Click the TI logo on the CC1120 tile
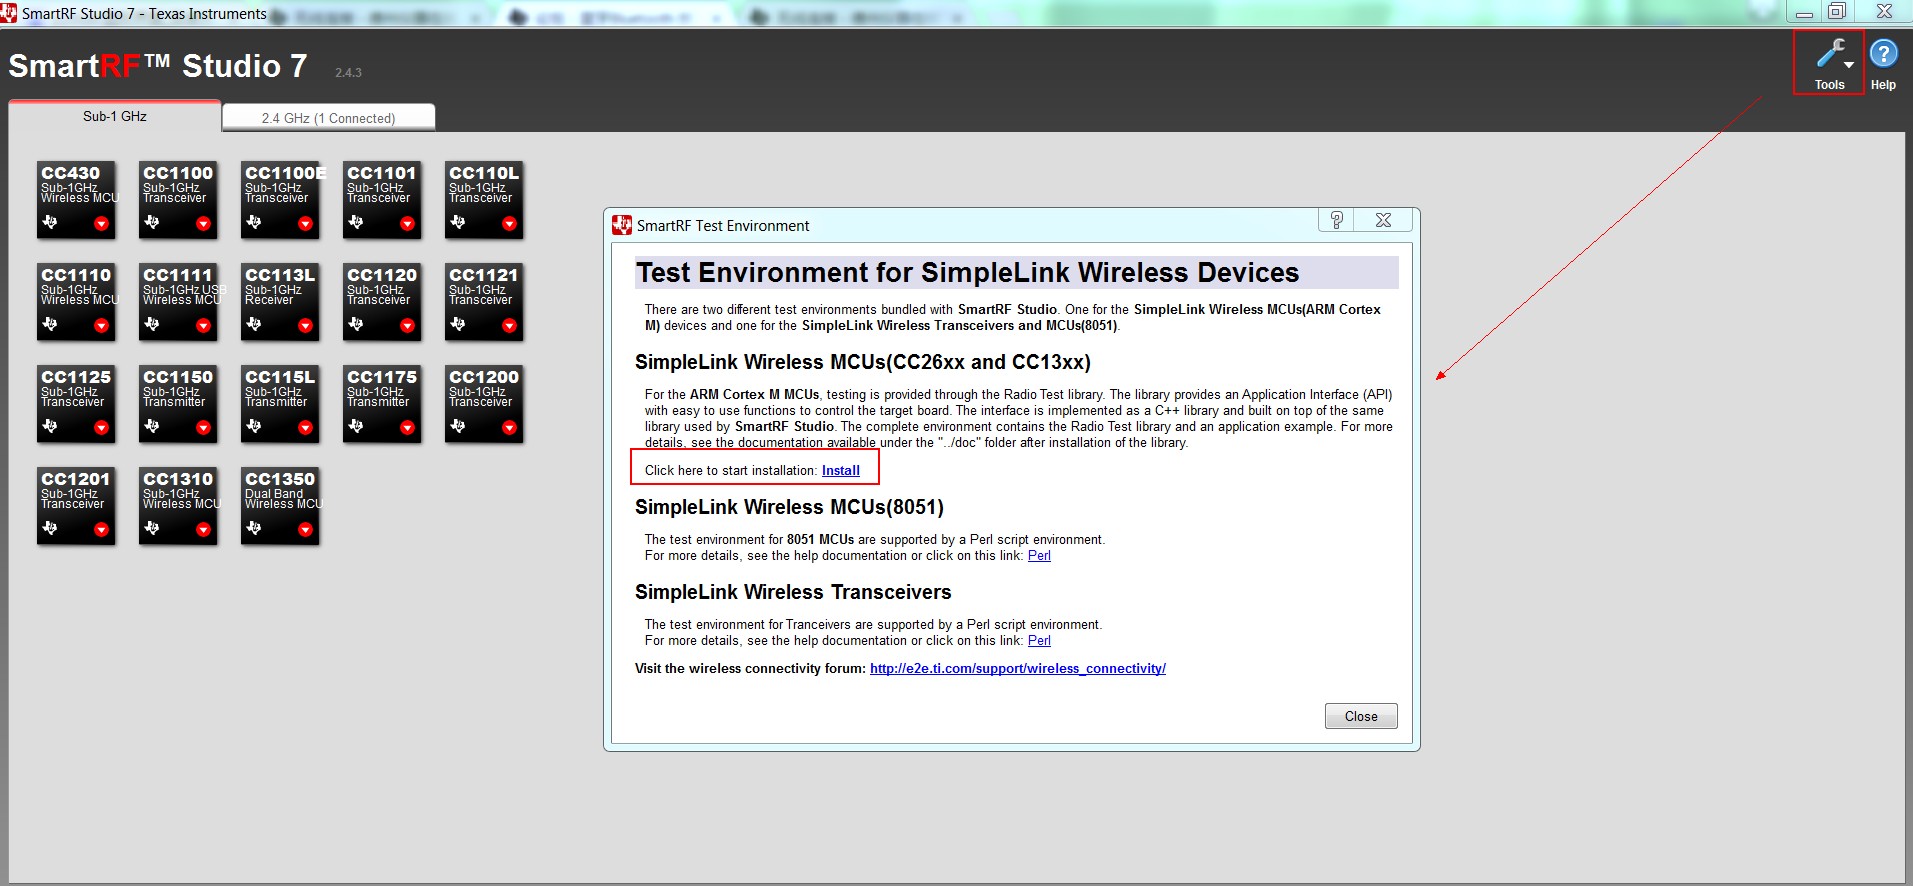Image resolution: width=1913 pixels, height=886 pixels. [x=356, y=324]
